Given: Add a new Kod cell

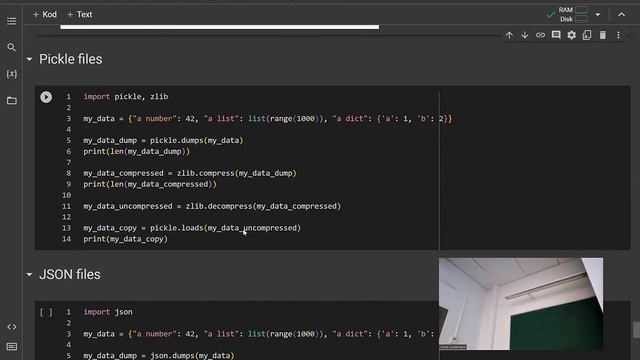Looking at the screenshot, I should [45, 15].
